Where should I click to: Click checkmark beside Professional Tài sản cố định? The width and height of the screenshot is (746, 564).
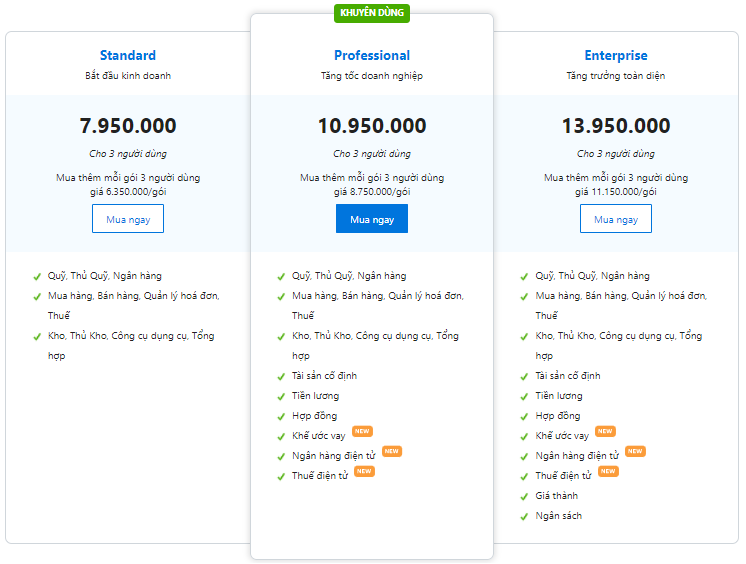pyautogui.click(x=281, y=377)
